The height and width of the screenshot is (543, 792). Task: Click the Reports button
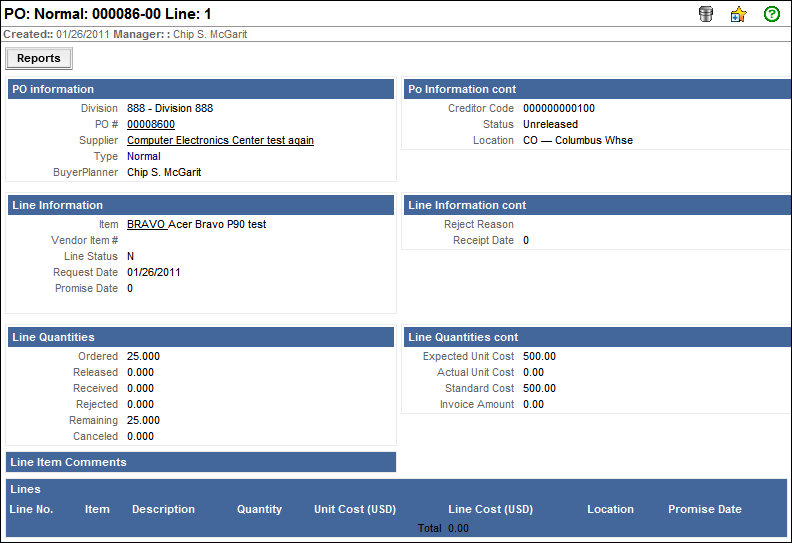39,58
